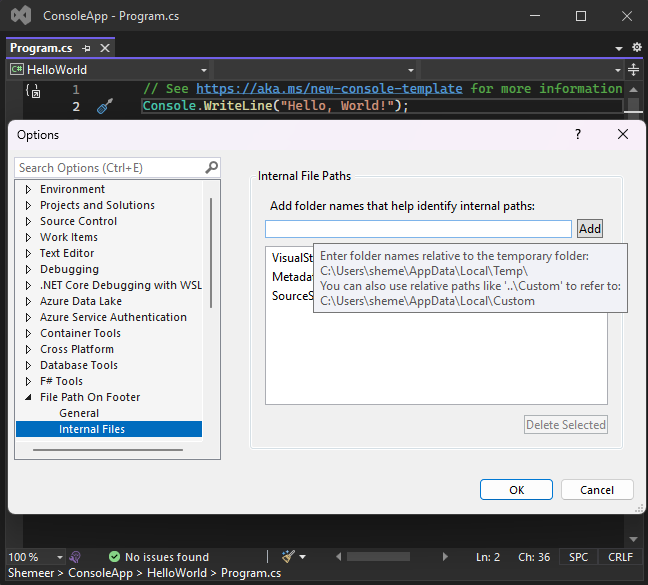Expand the Text Editor tree node
This screenshot has height=585, width=648.
click(28, 253)
